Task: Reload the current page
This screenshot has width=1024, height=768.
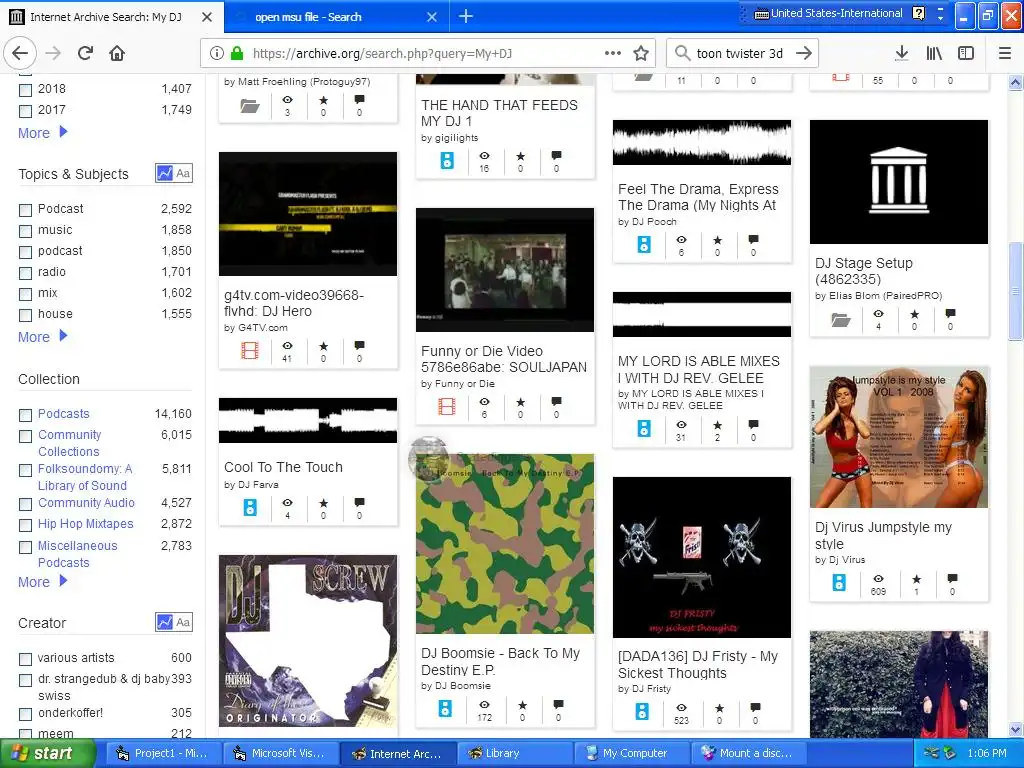Action: pyautogui.click(x=85, y=54)
